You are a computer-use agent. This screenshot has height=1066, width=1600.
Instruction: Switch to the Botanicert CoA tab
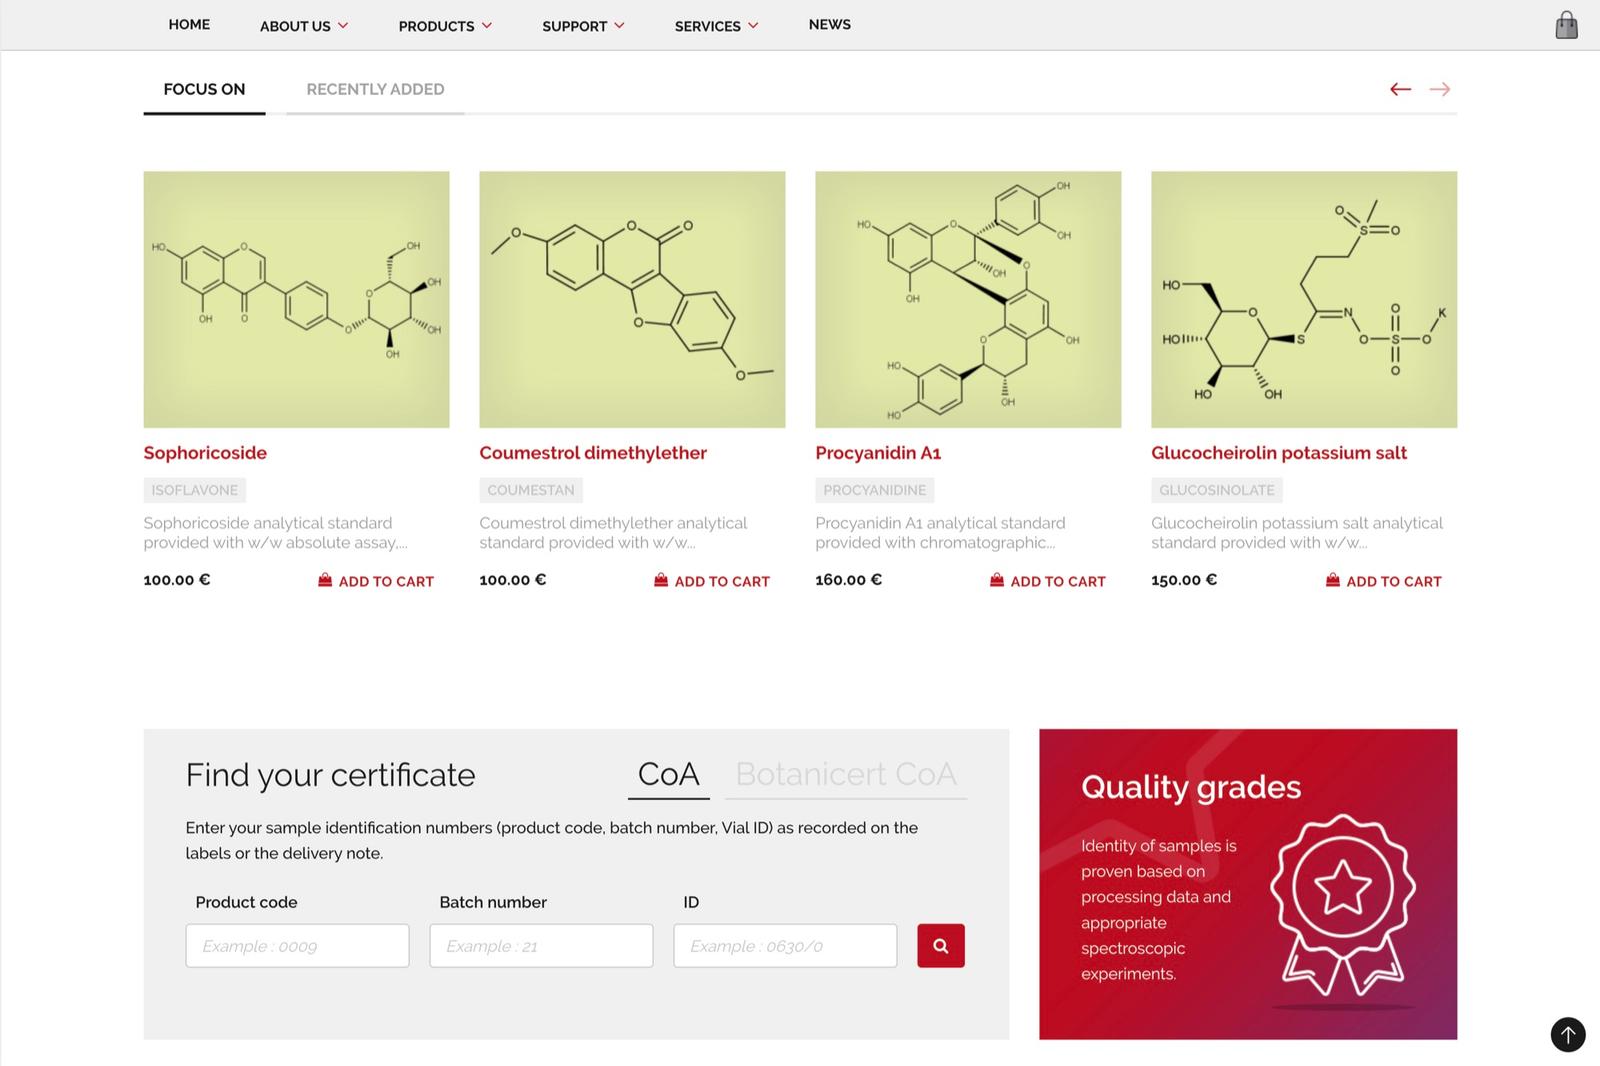(x=846, y=774)
